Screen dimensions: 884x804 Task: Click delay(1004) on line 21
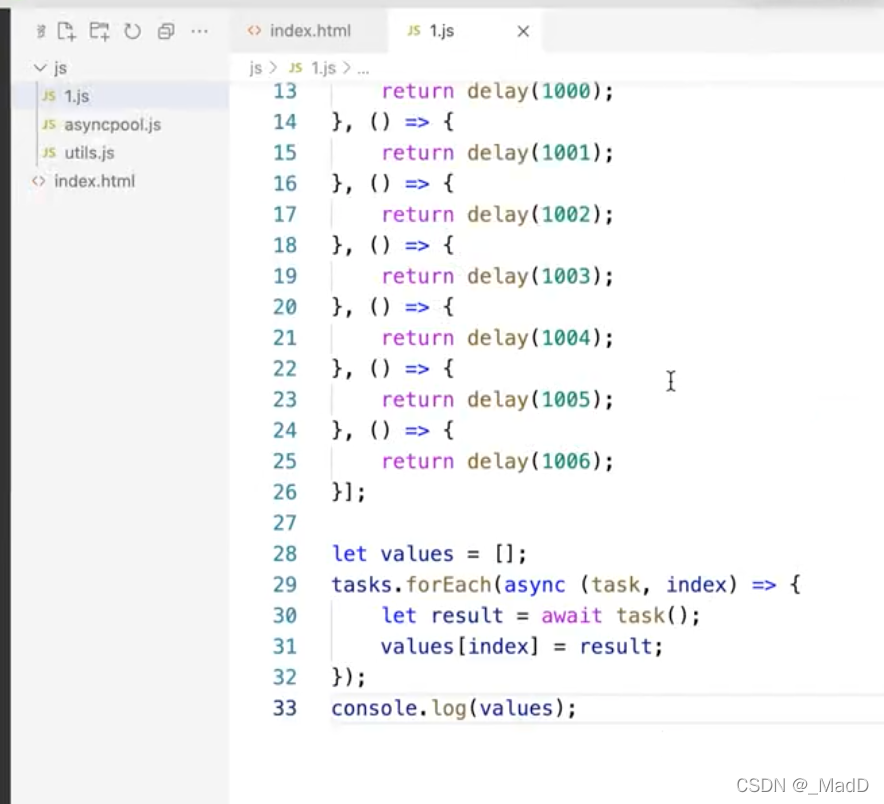534,338
